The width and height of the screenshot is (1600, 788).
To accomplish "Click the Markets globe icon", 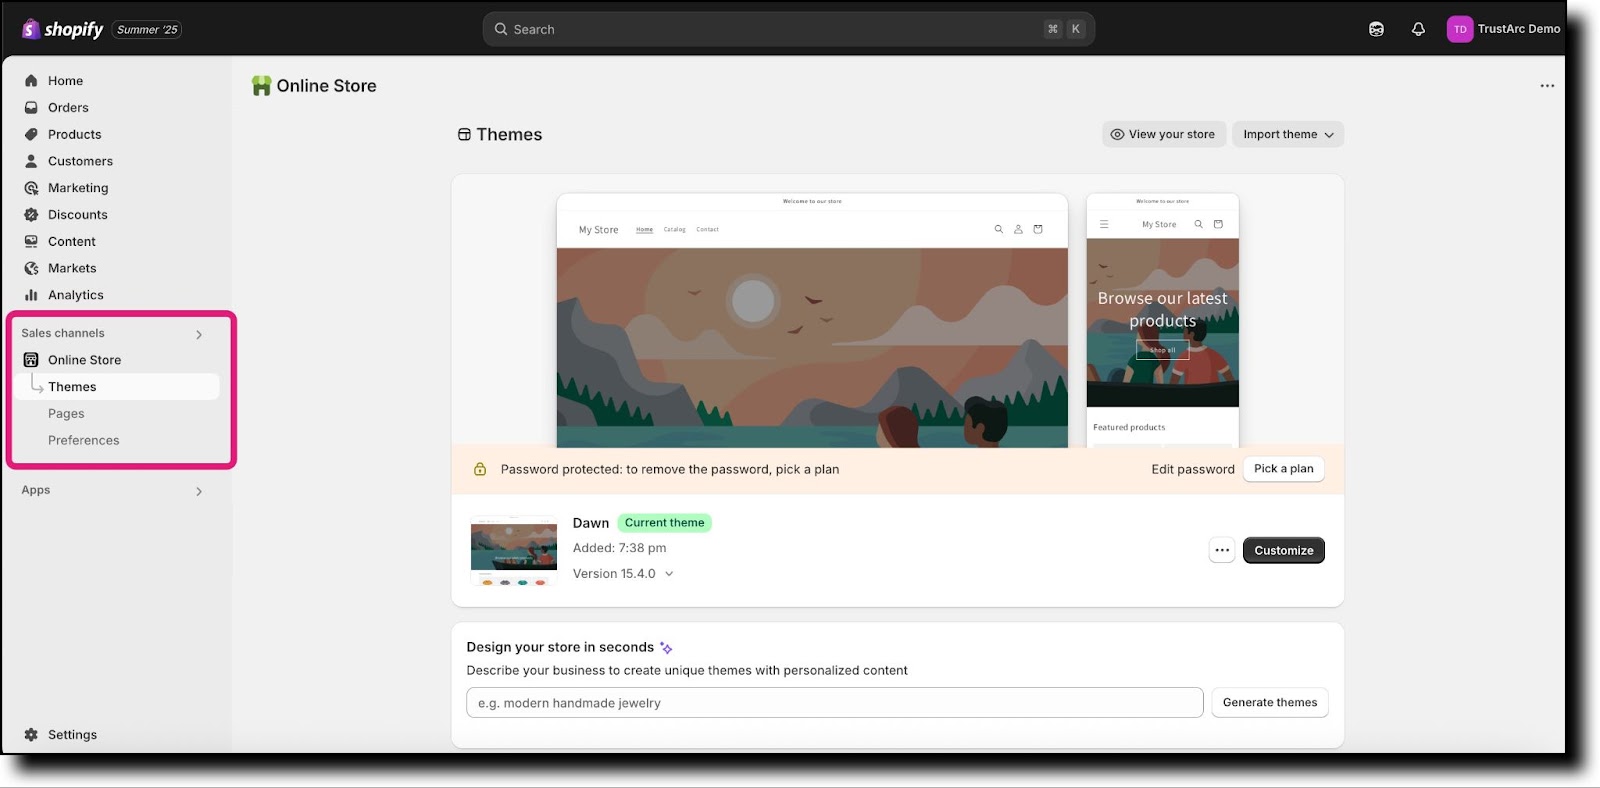I will (x=31, y=268).
